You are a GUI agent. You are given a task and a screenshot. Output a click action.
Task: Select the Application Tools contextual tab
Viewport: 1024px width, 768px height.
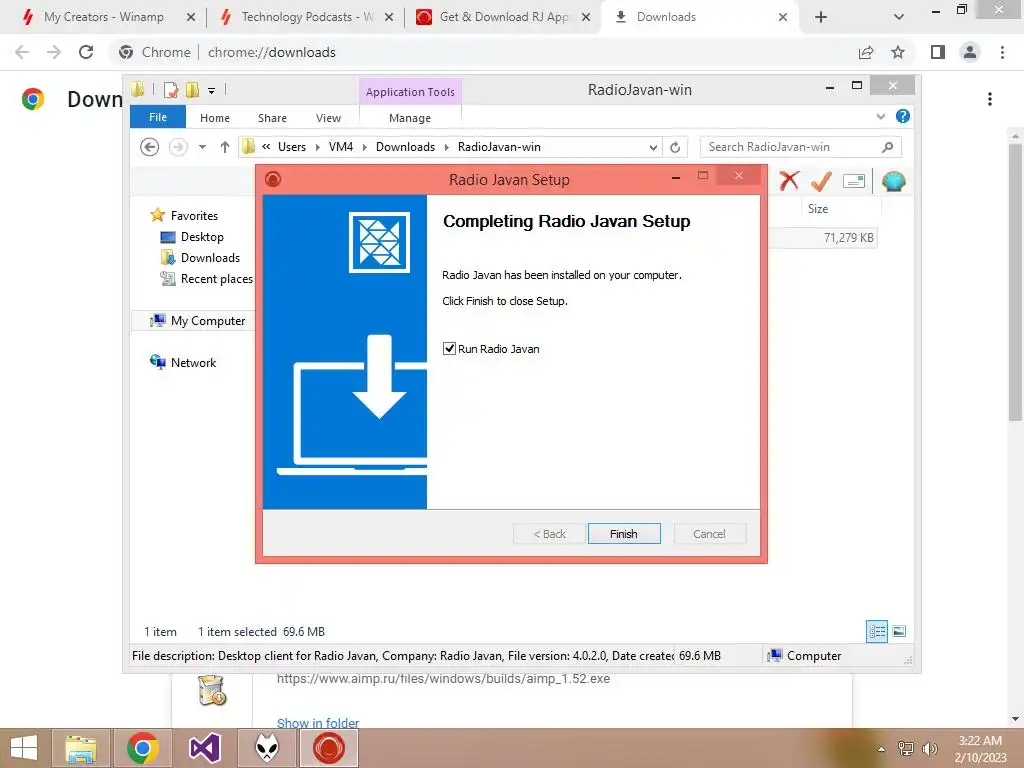[x=410, y=92]
